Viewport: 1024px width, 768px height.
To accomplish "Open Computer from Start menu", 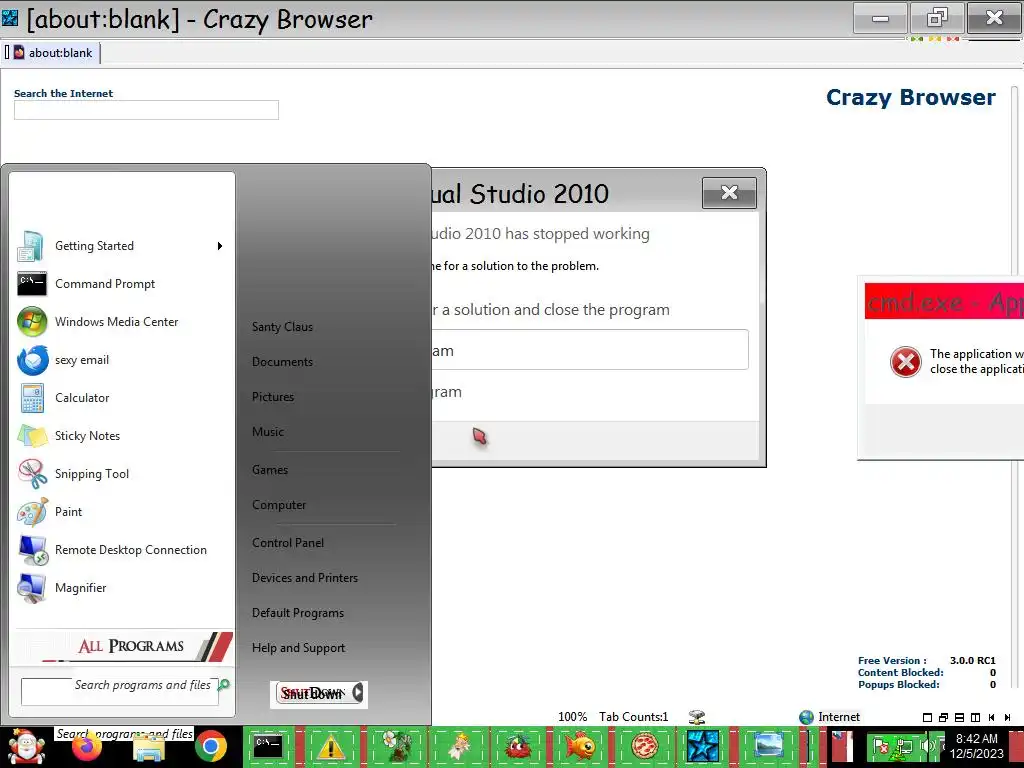I will click(279, 505).
